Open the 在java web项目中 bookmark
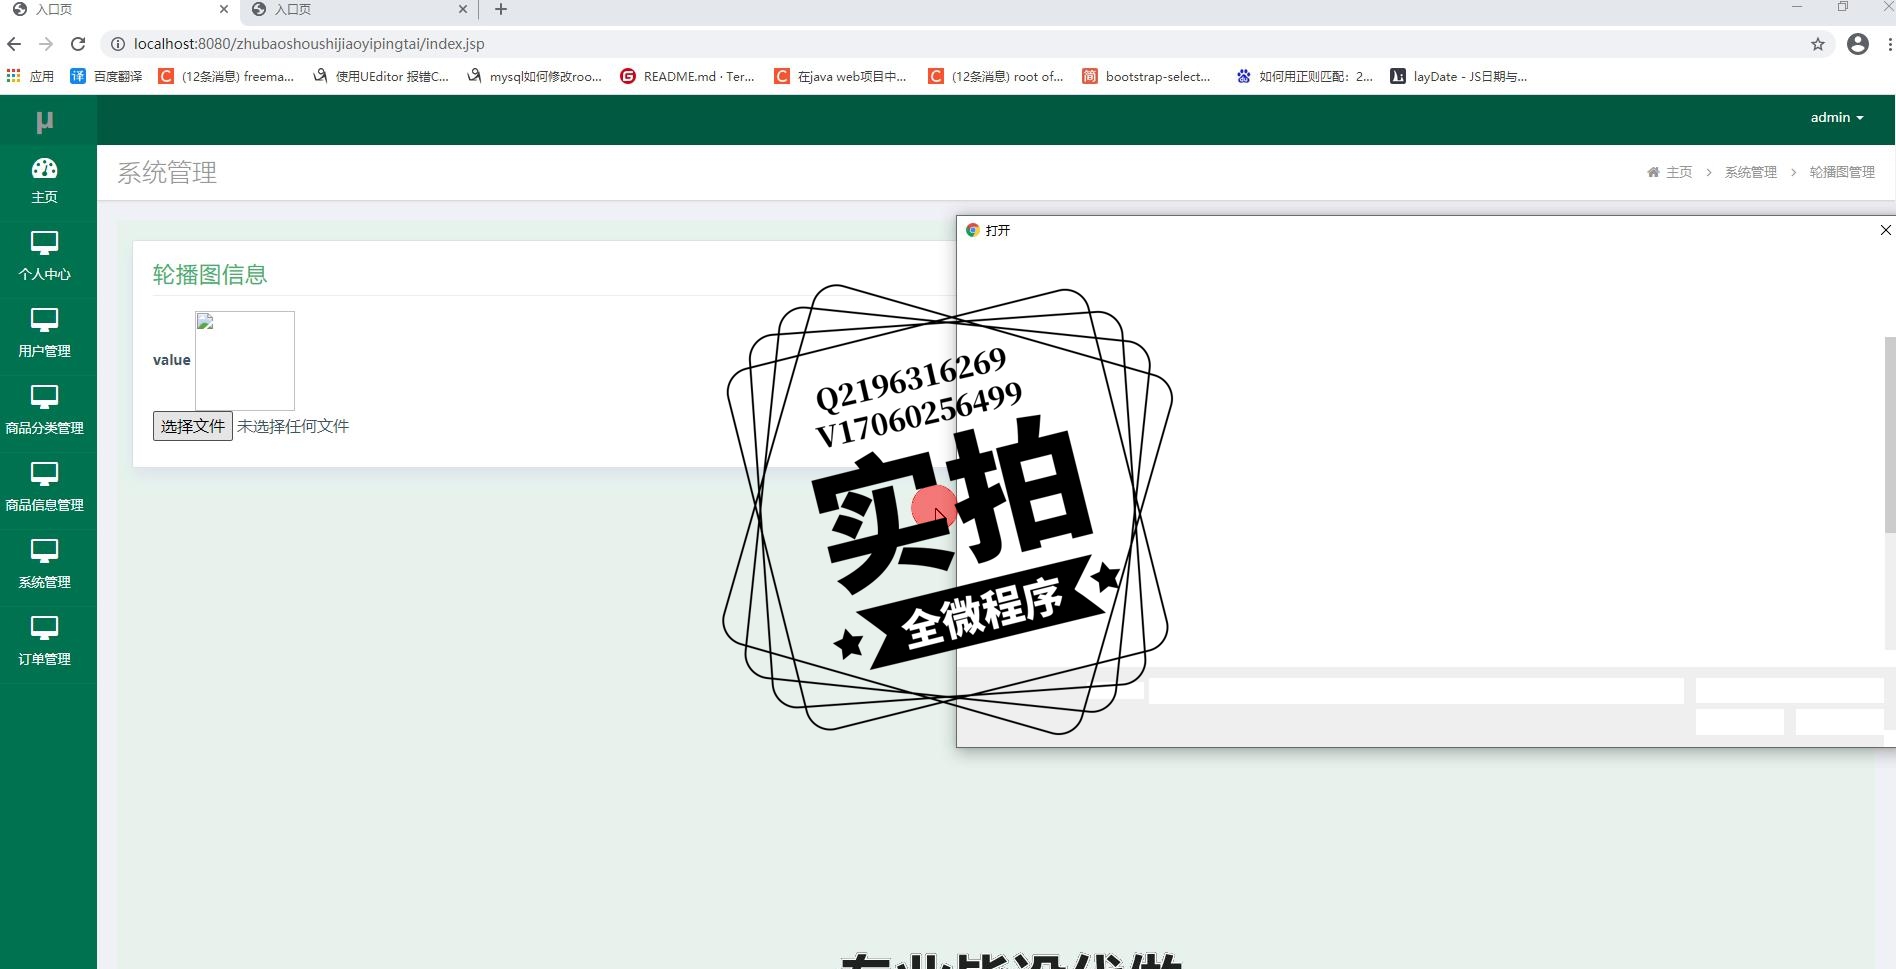This screenshot has height=969, width=1896. click(x=841, y=76)
